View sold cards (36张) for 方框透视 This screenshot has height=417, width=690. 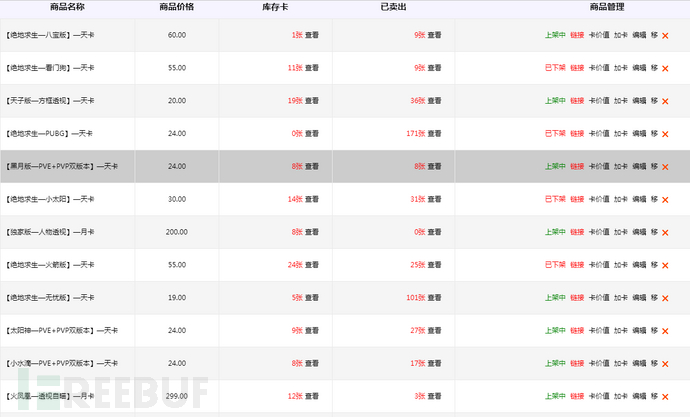click(434, 100)
